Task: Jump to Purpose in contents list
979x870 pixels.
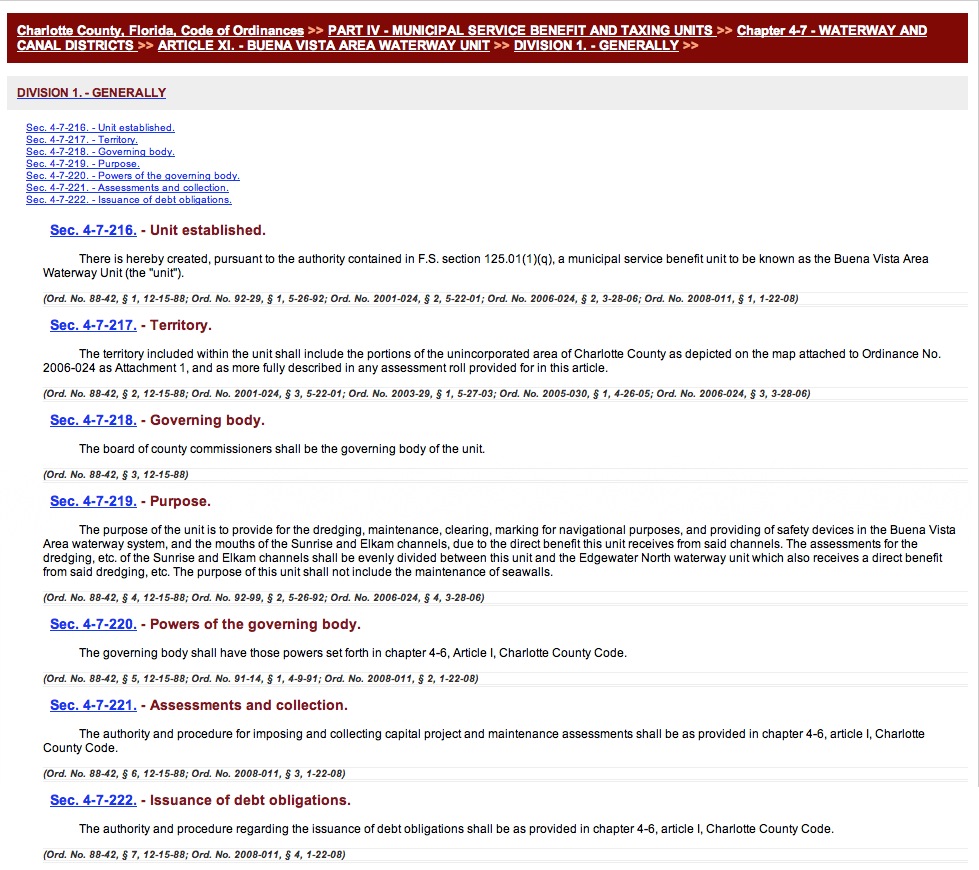Action: 82,164
